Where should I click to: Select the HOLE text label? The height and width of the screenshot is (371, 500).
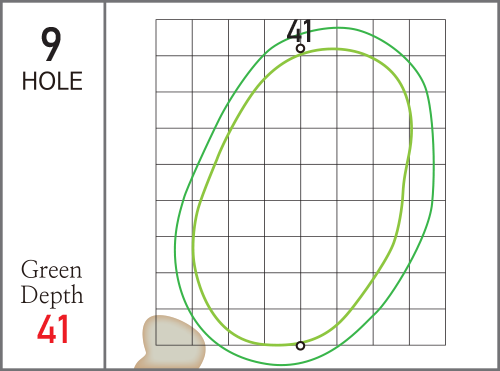52,81
